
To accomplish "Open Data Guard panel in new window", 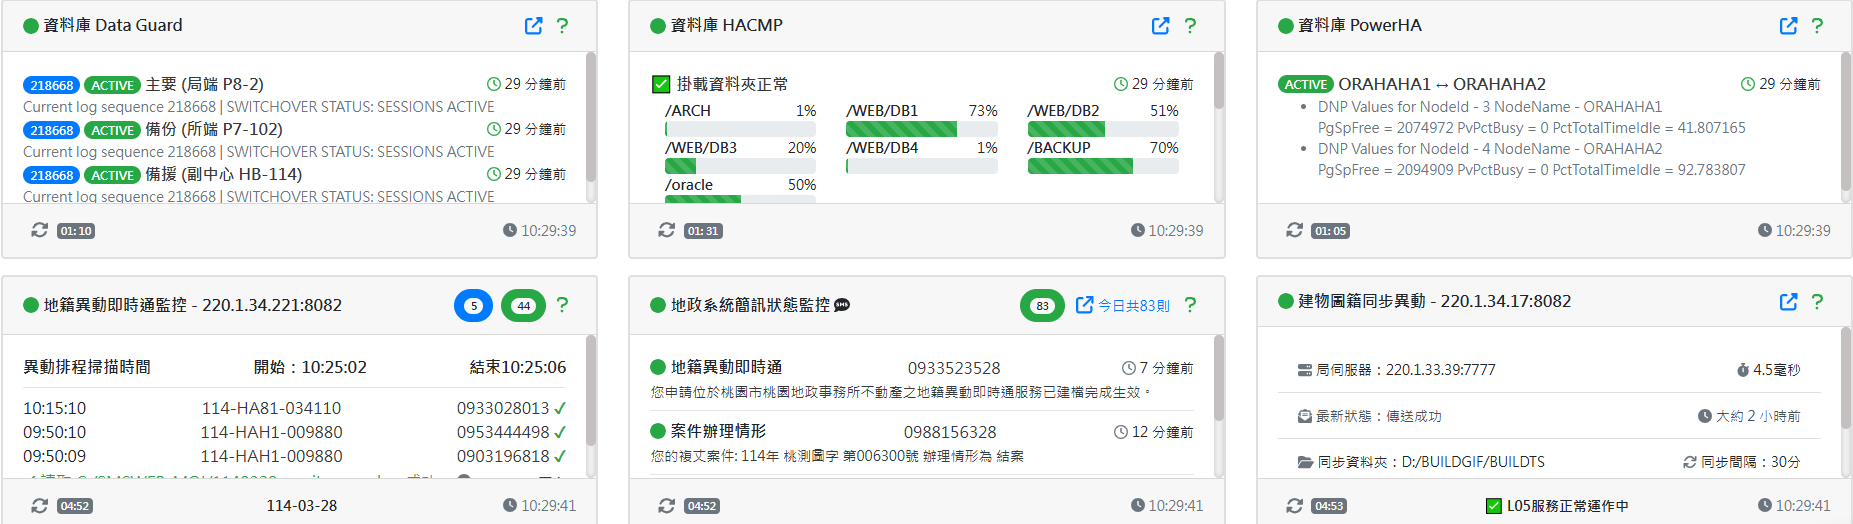I will (x=534, y=26).
